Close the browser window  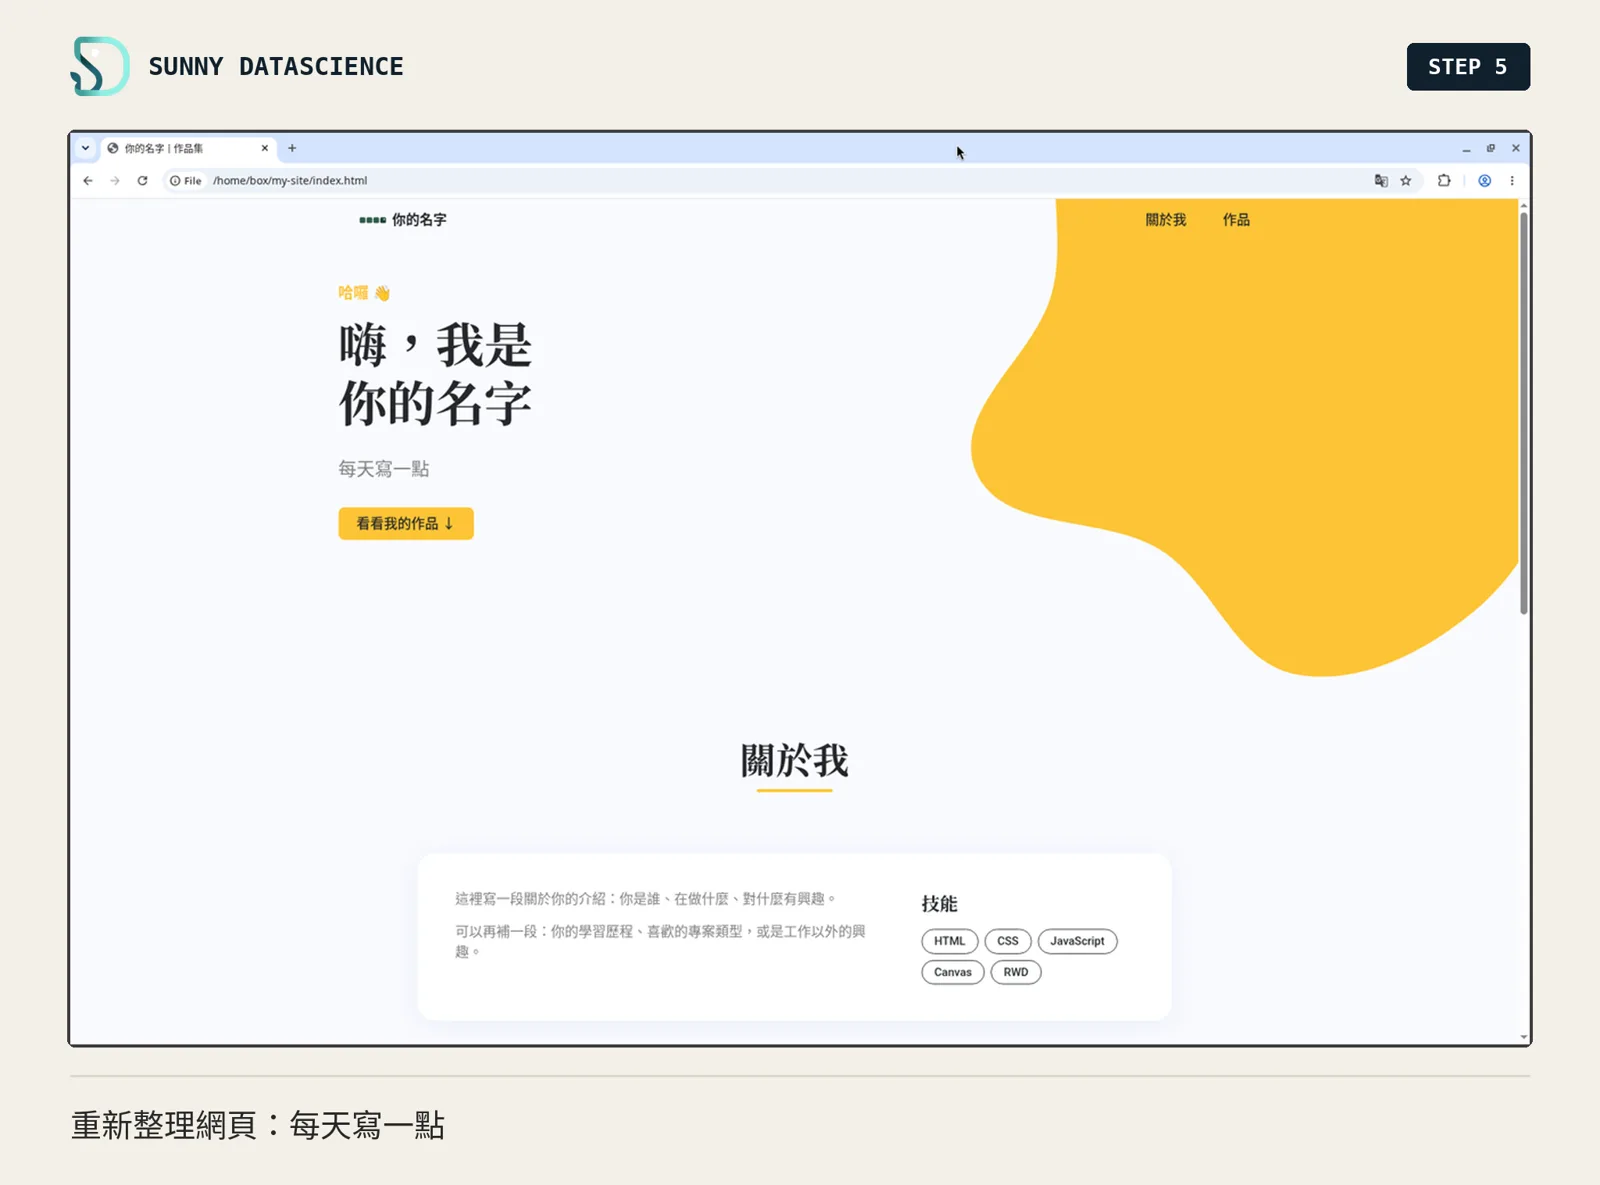point(1516,149)
